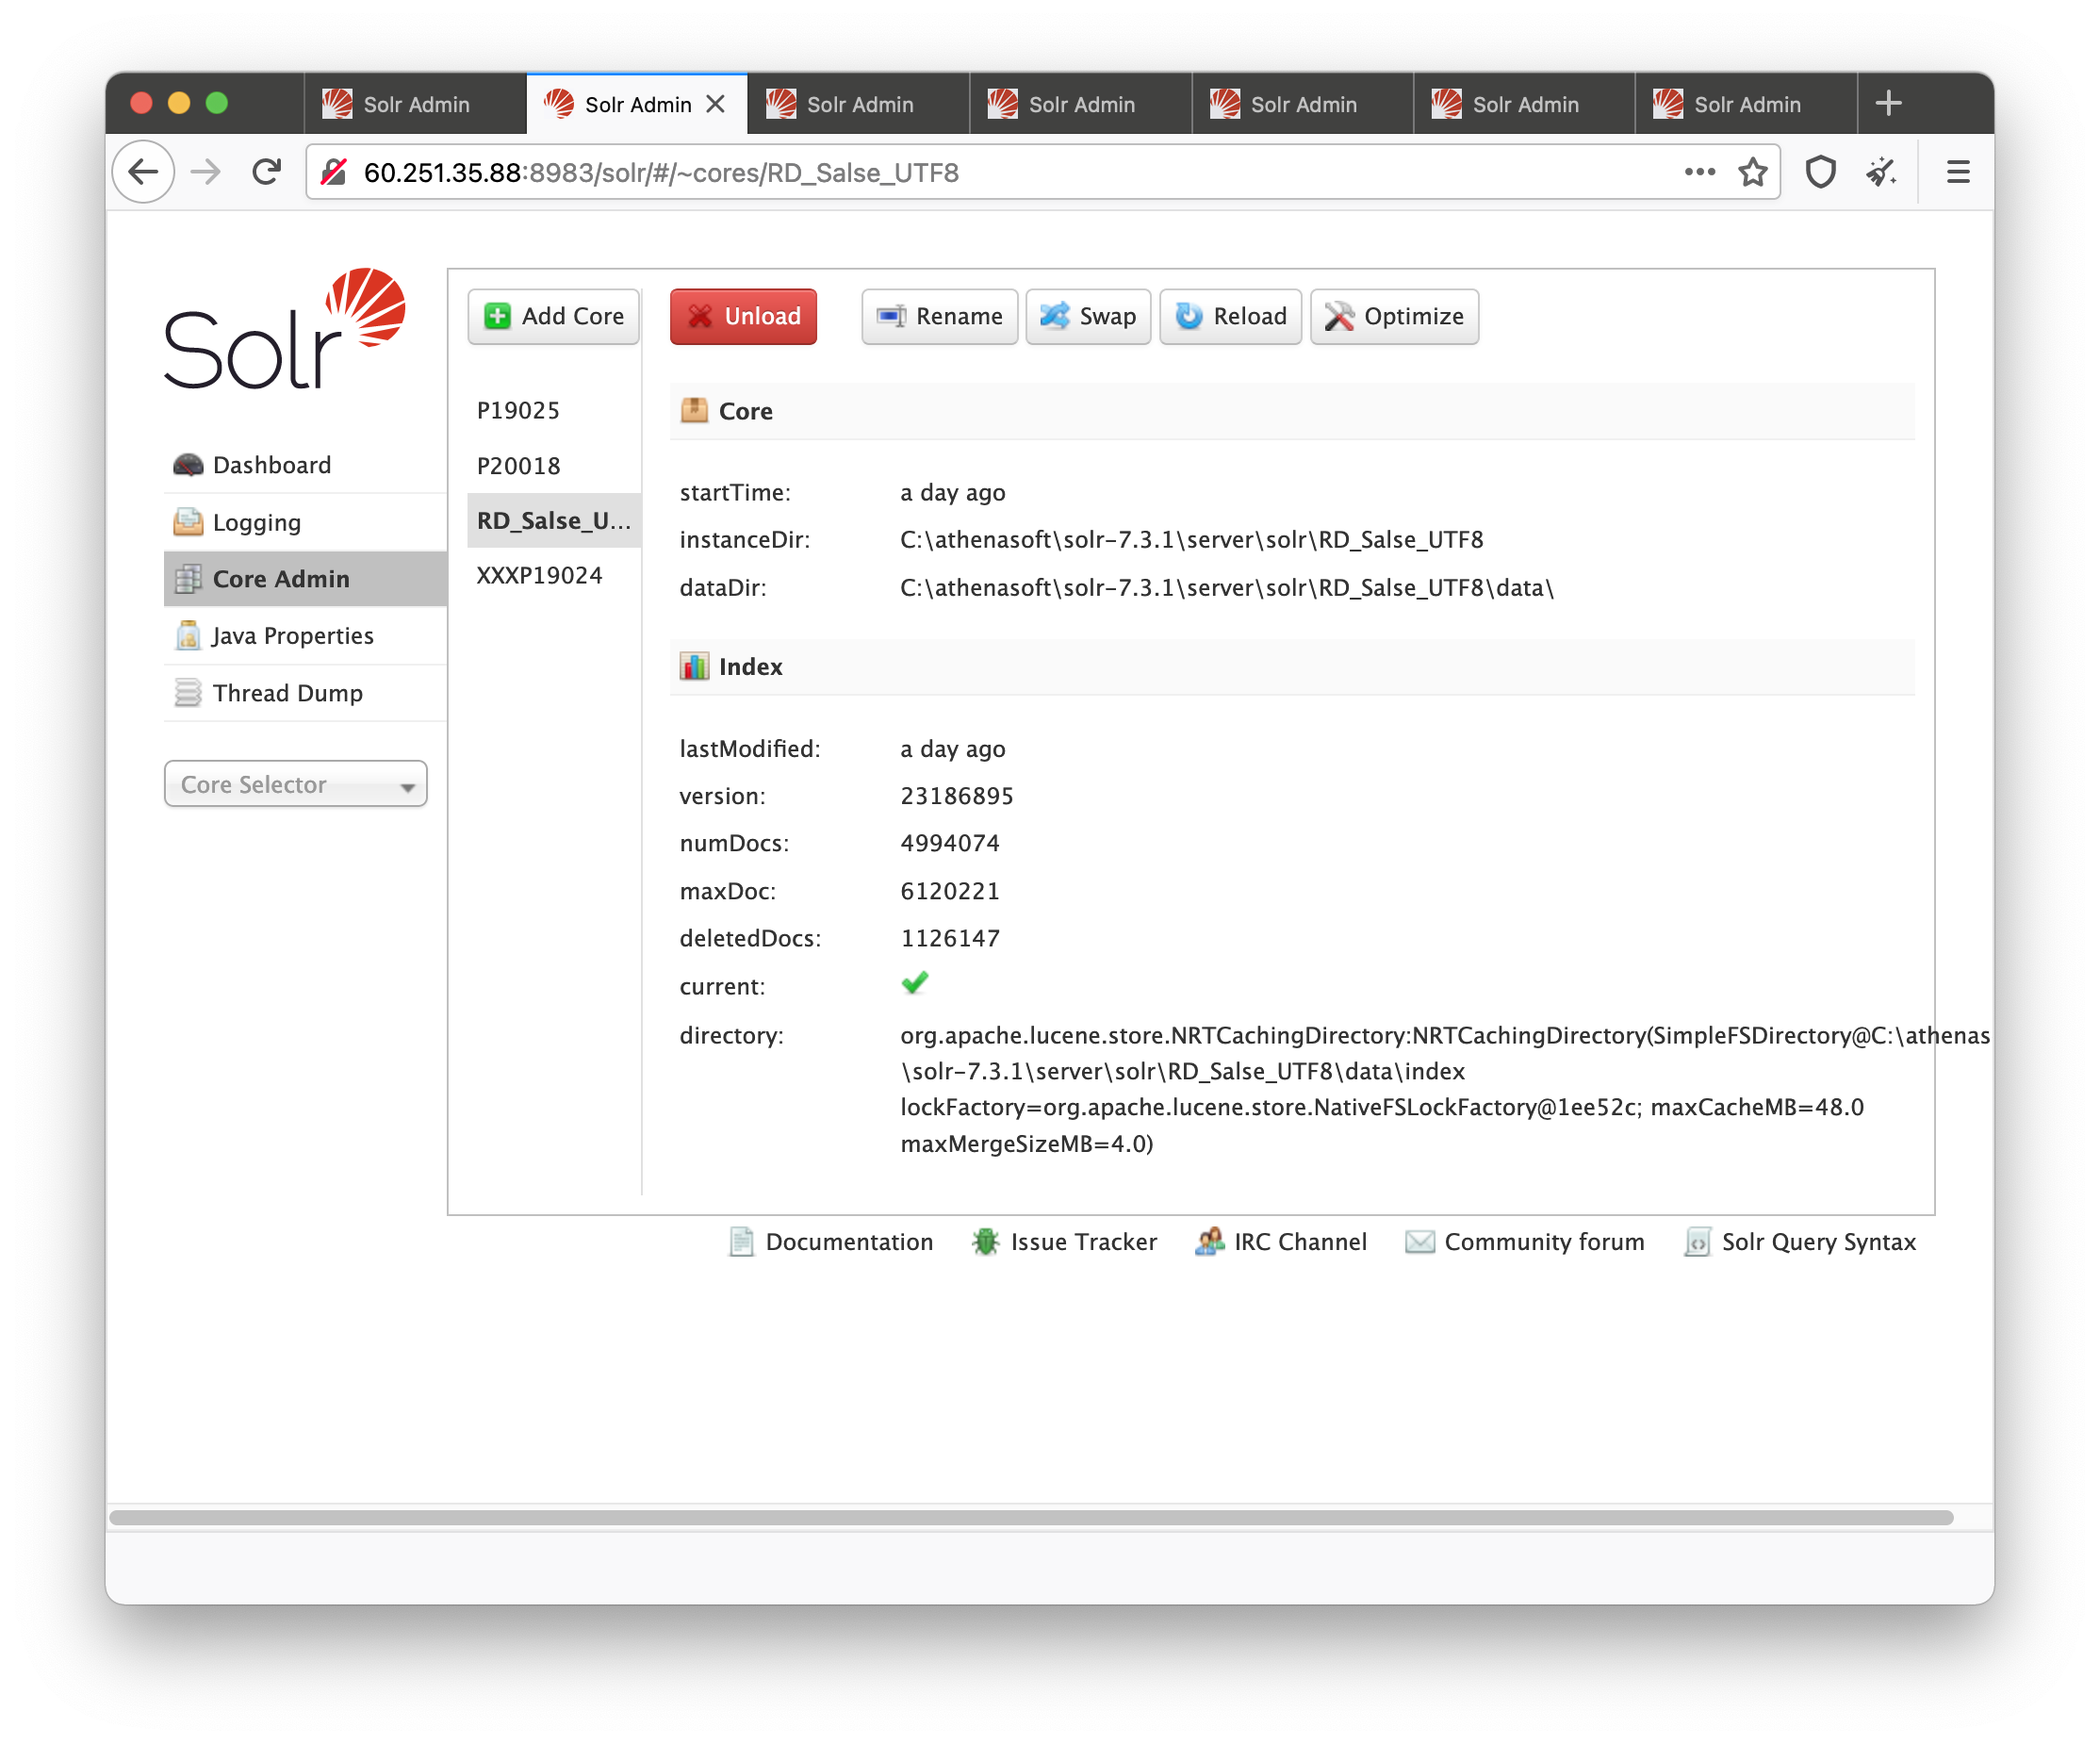Click the Swap core button

pyautogui.click(x=1088, y=316)
